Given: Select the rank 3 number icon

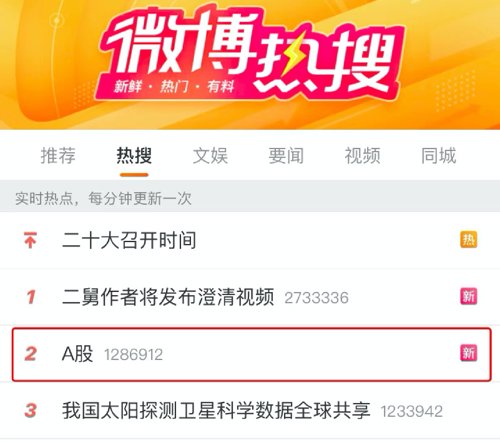Looking at the screenshot, I should tap(31, 410).
